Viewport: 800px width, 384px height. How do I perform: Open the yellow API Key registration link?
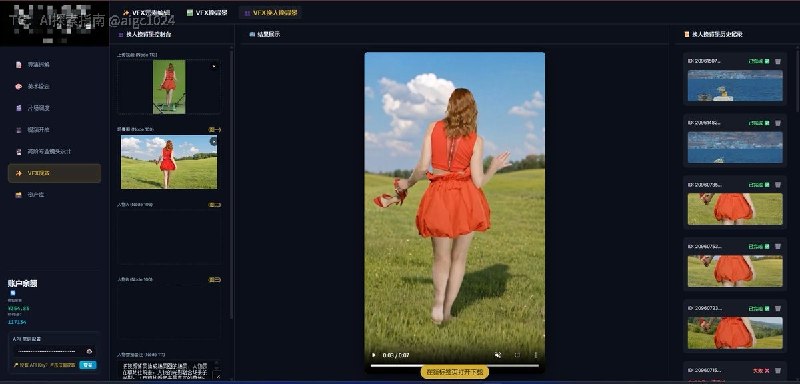click(x=44, y=365)
